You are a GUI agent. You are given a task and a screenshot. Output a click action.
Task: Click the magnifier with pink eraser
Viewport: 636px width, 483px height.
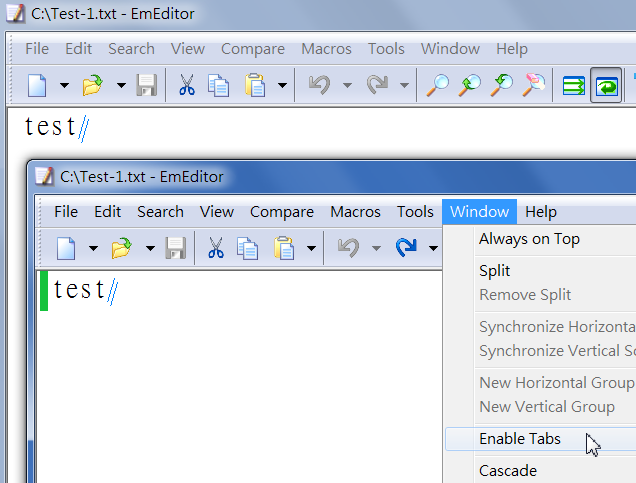click(x=533, y=85)
